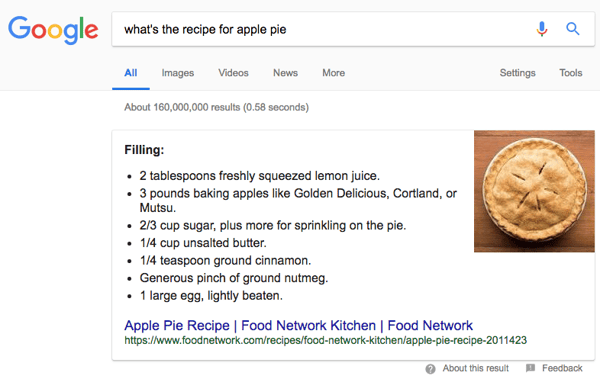600x379 pixels.
Task: Open the Apple Pie Recipe Food Network link
Action: point(298,325)
